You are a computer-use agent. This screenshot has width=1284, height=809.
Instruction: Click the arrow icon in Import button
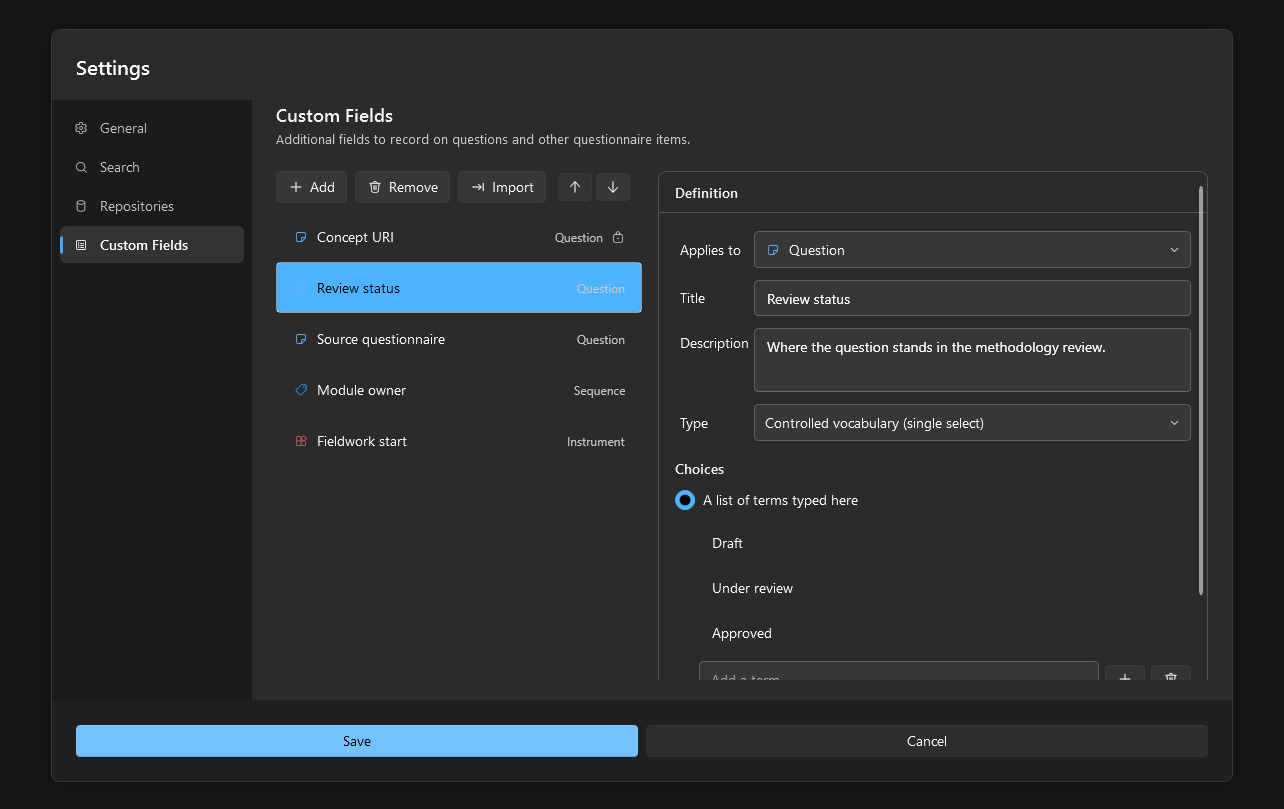[x=478, y=187]
